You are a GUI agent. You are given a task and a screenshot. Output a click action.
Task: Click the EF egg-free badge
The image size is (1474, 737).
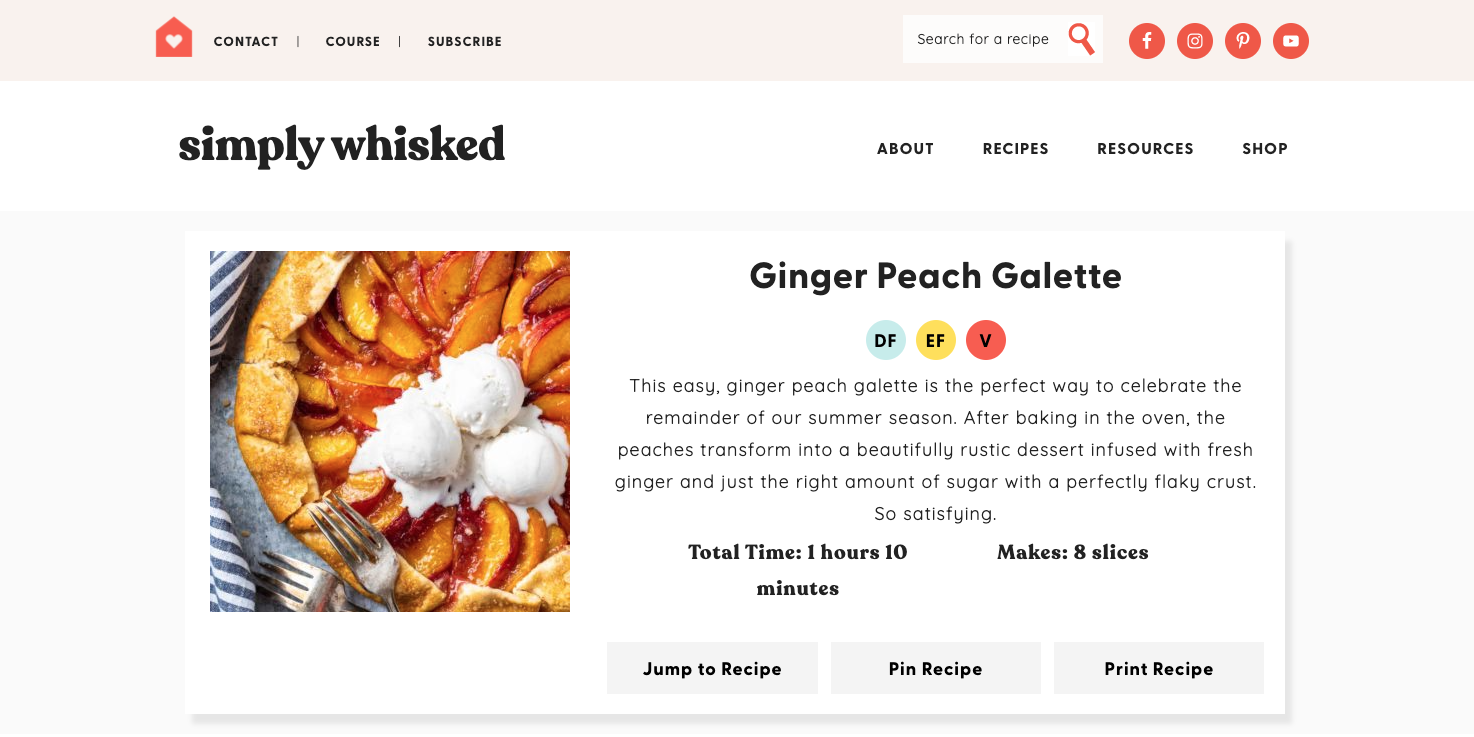[x=935, y=341]
